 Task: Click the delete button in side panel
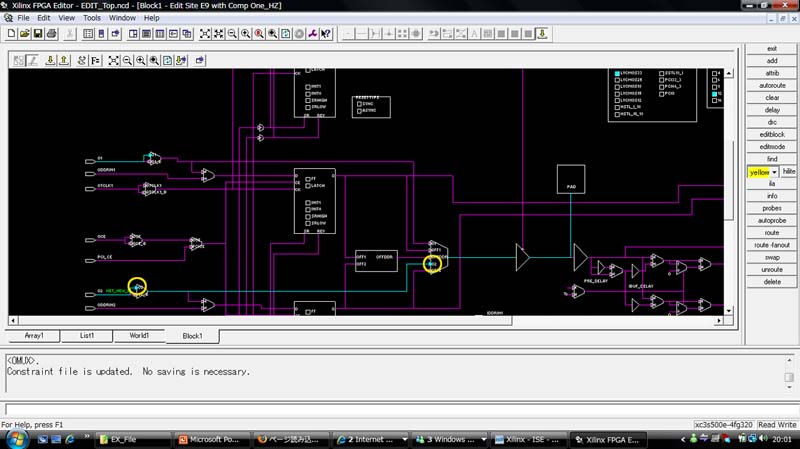tap(772, 282)
